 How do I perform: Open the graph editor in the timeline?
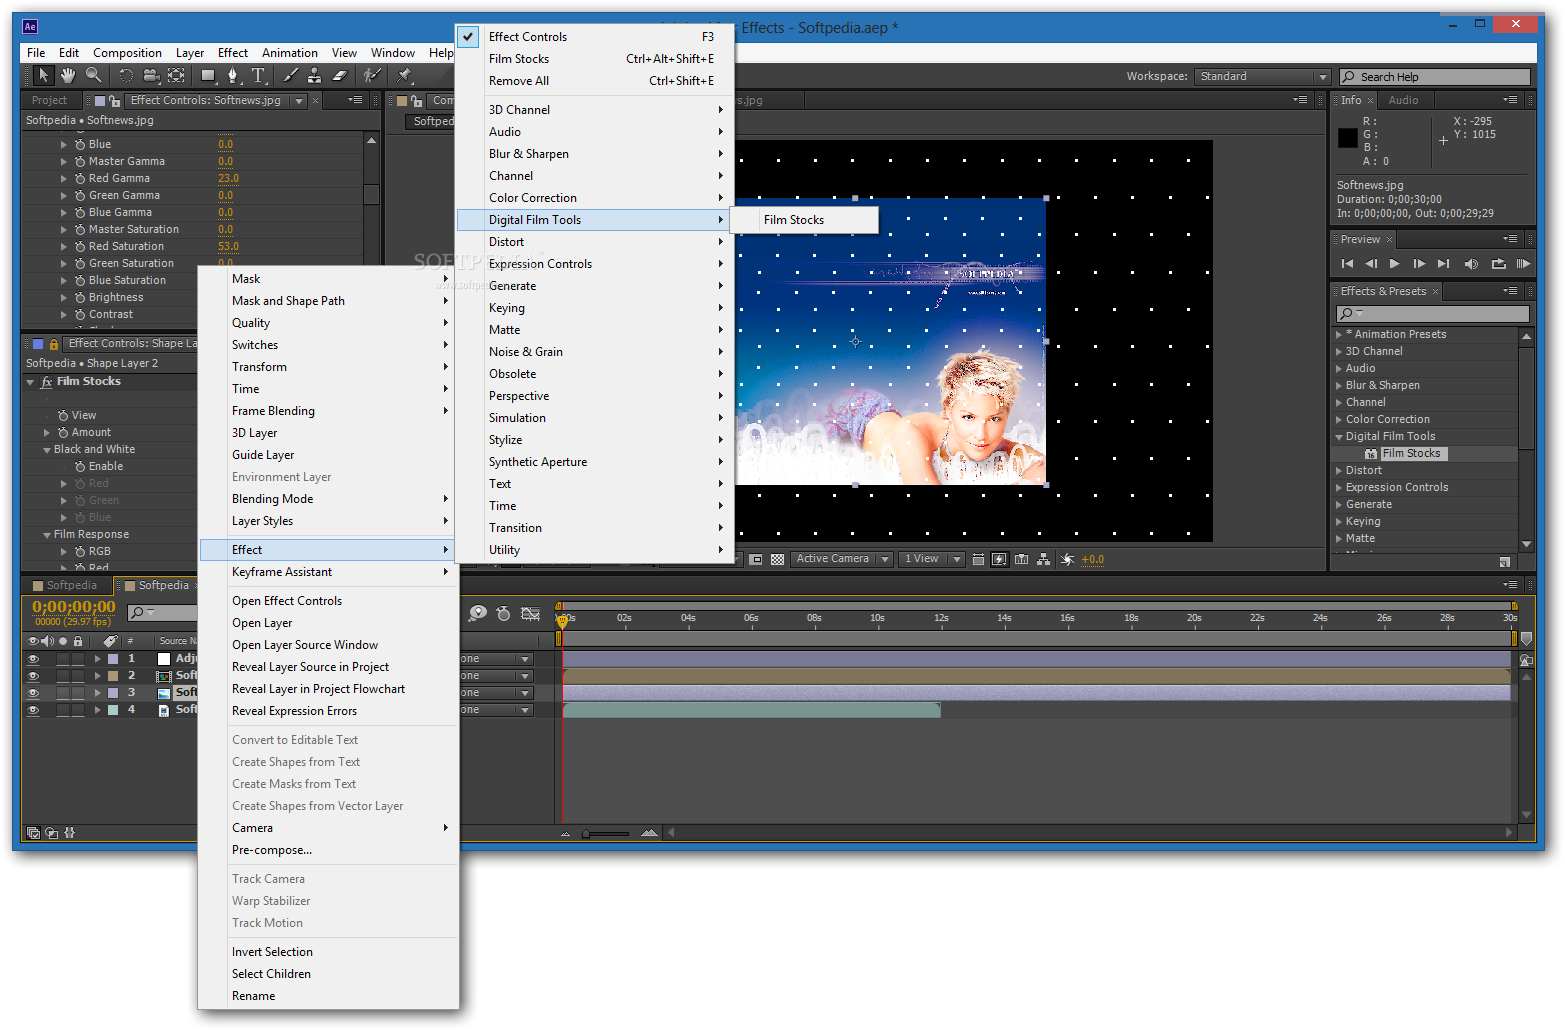tap(530, 614)
